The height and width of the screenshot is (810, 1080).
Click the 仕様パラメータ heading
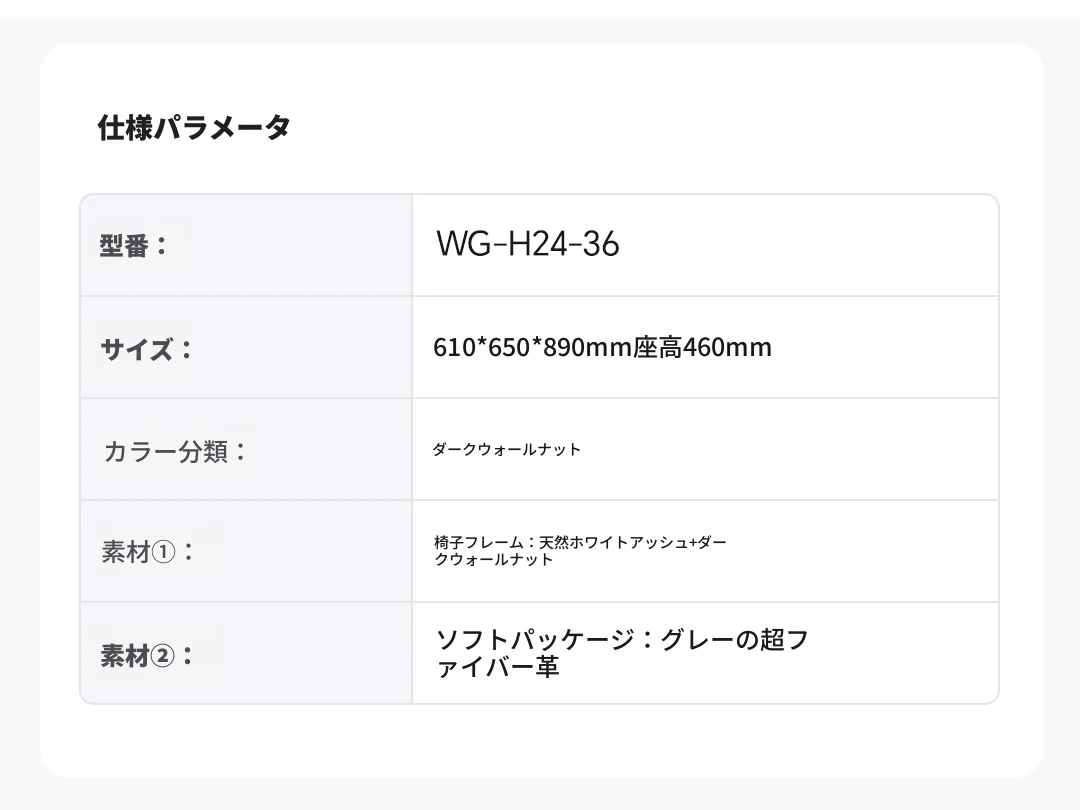194,127
